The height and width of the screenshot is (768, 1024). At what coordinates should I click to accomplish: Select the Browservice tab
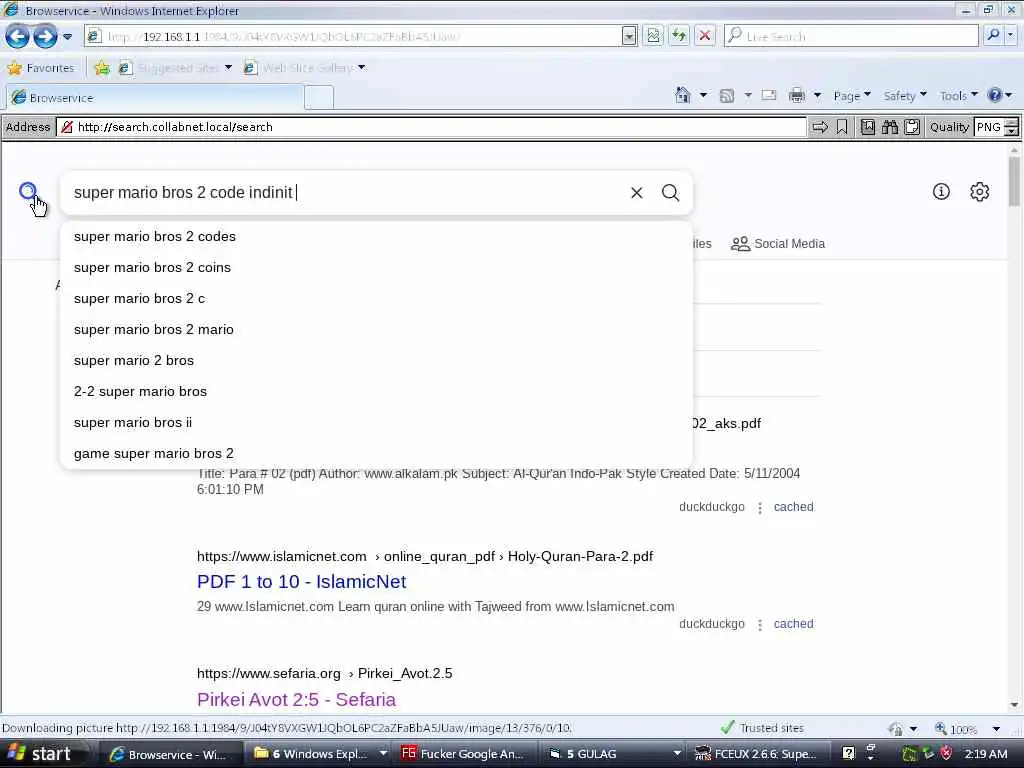pos(155,97)
